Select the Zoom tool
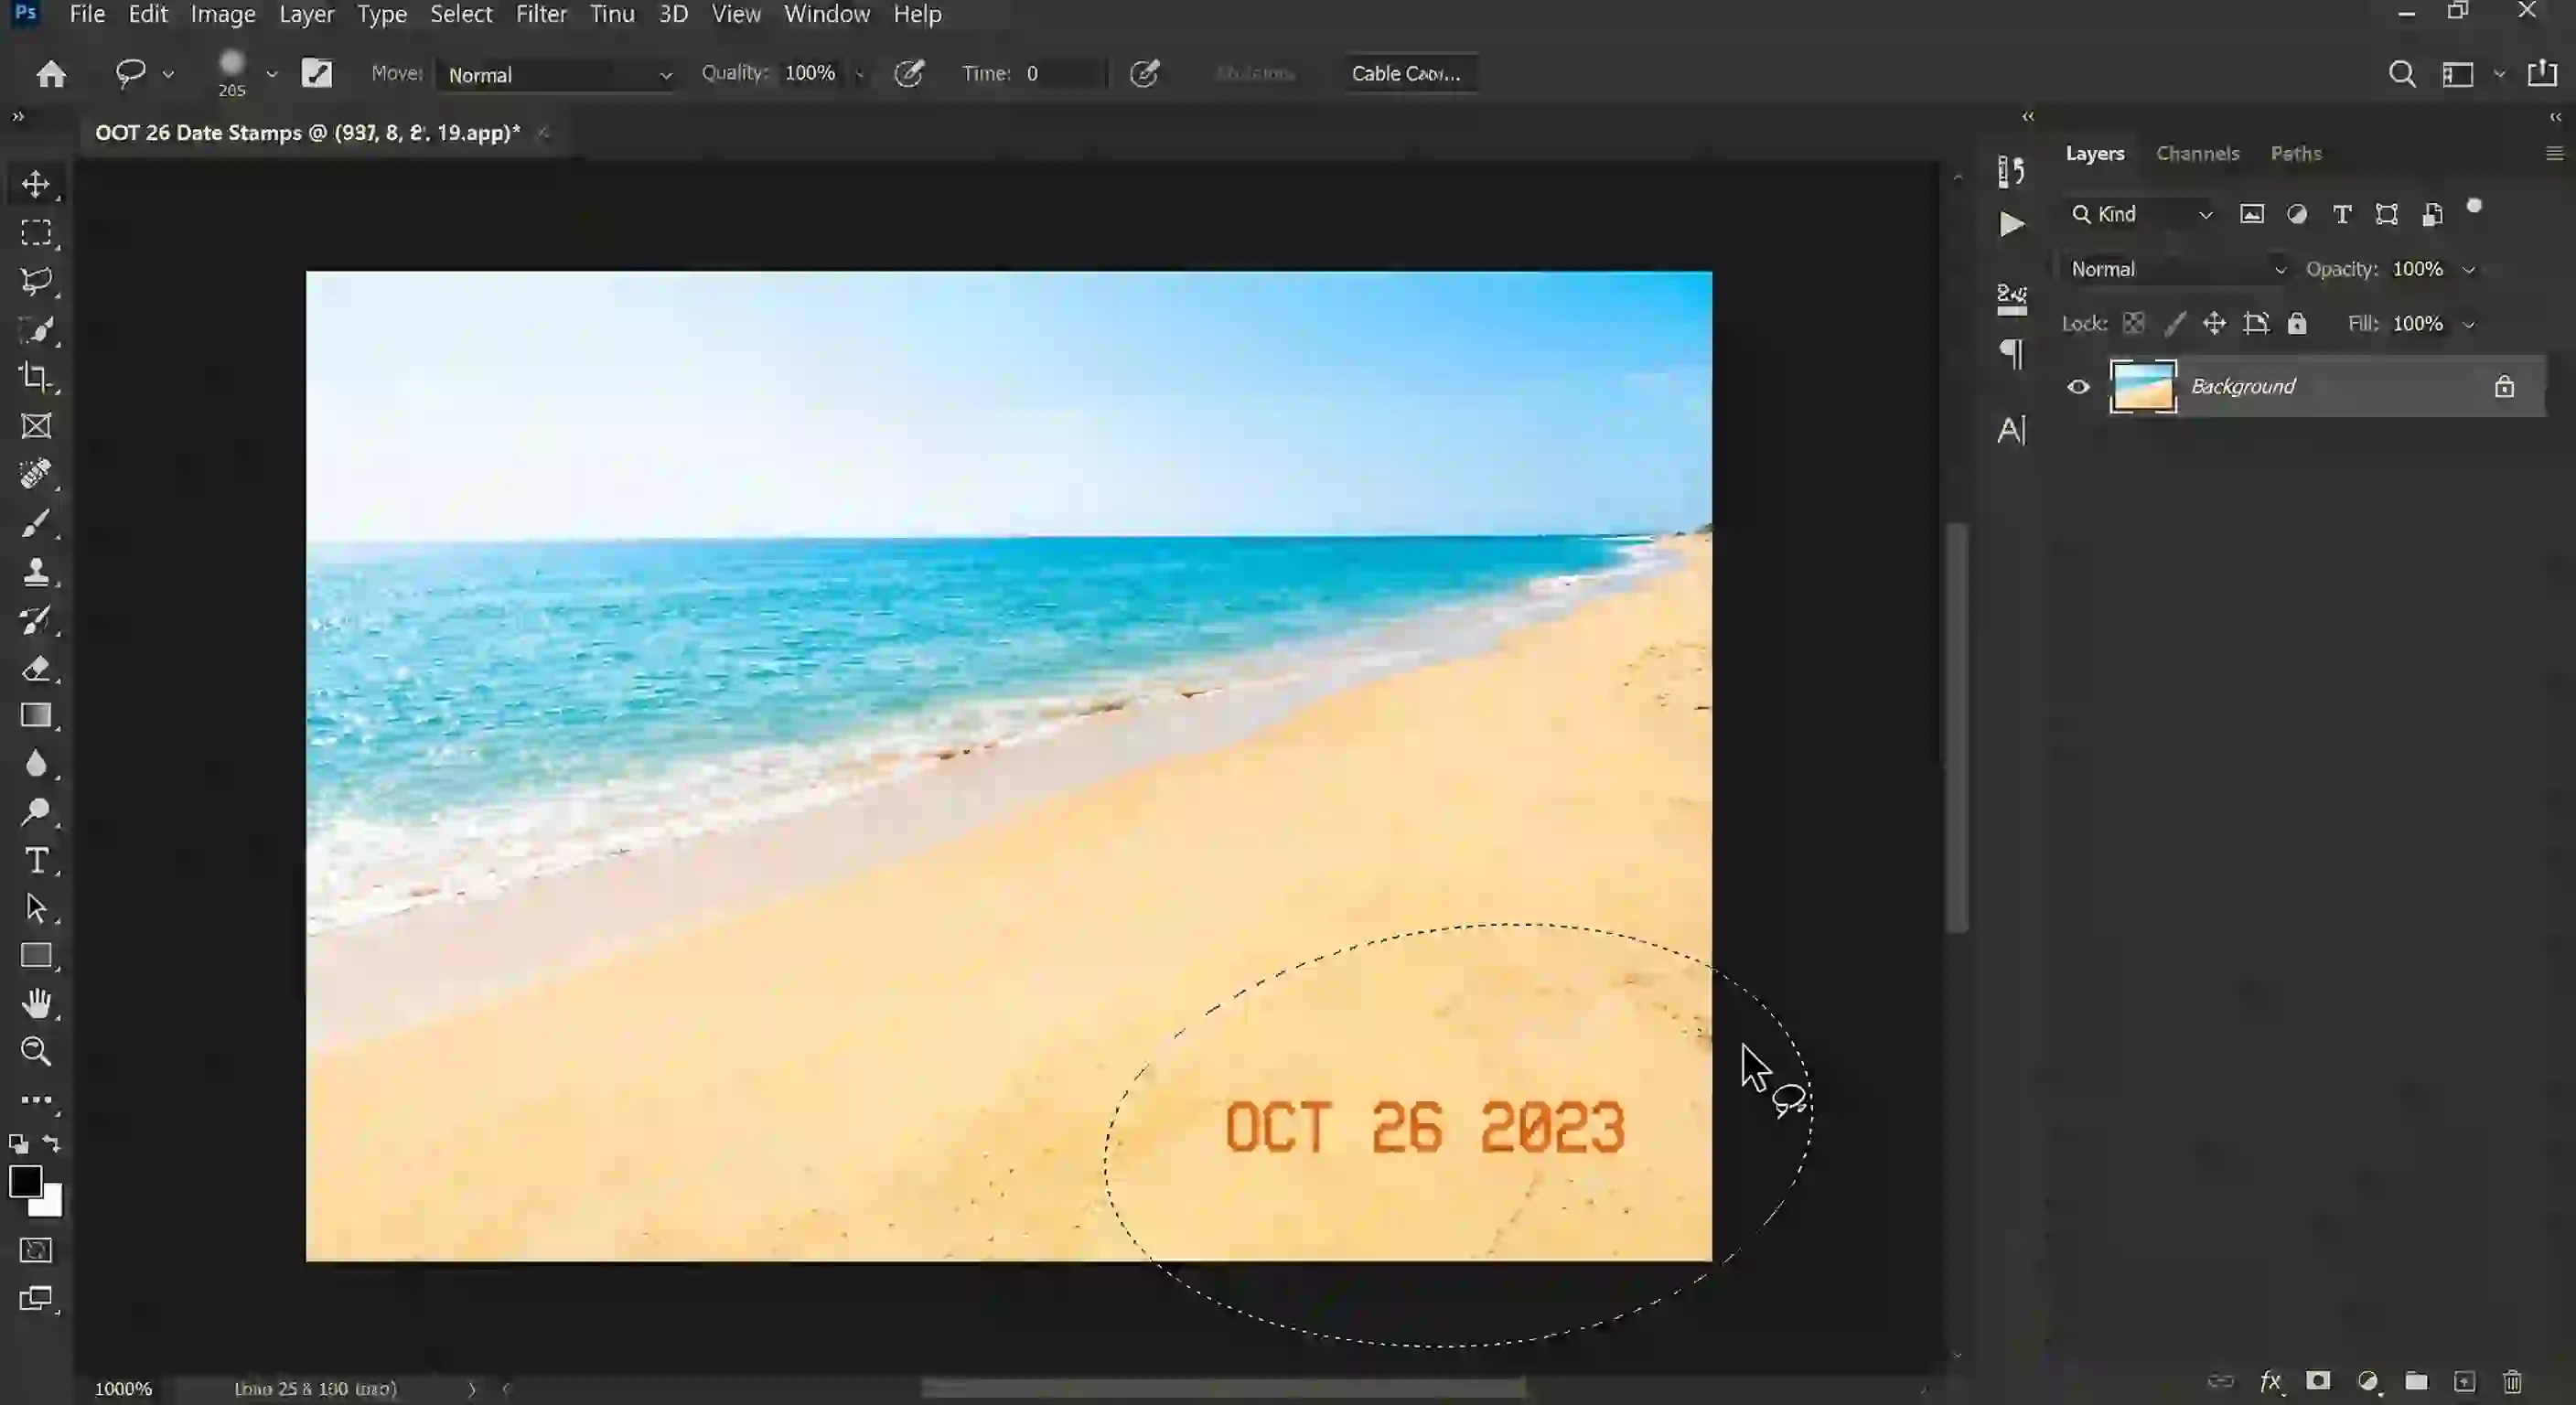This screenshot has height=1405, width=2576. pyautogui.click(x=37, y=1051)
